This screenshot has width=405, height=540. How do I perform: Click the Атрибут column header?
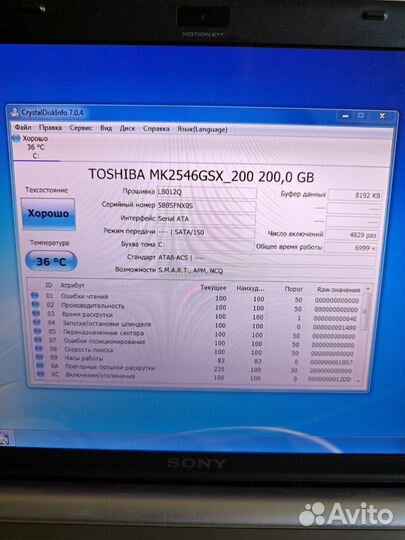72,285
